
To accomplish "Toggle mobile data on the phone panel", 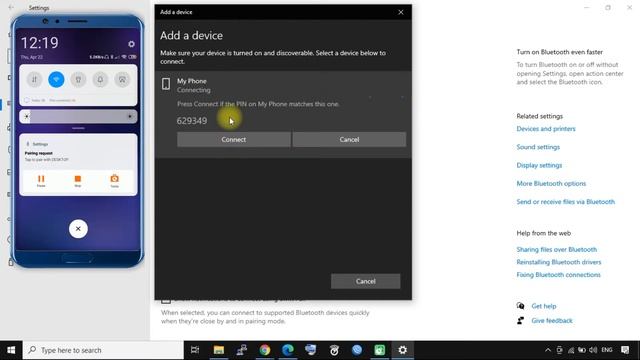I will (x=34, y=79).
